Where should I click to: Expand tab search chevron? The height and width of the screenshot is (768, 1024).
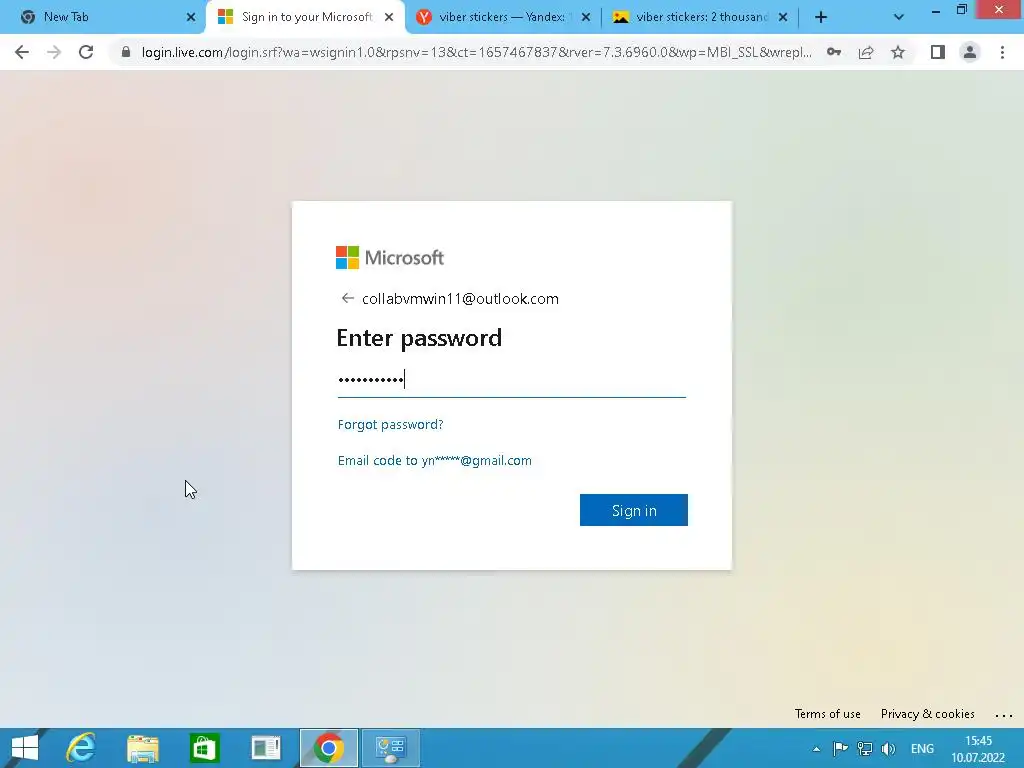point(899,18)
